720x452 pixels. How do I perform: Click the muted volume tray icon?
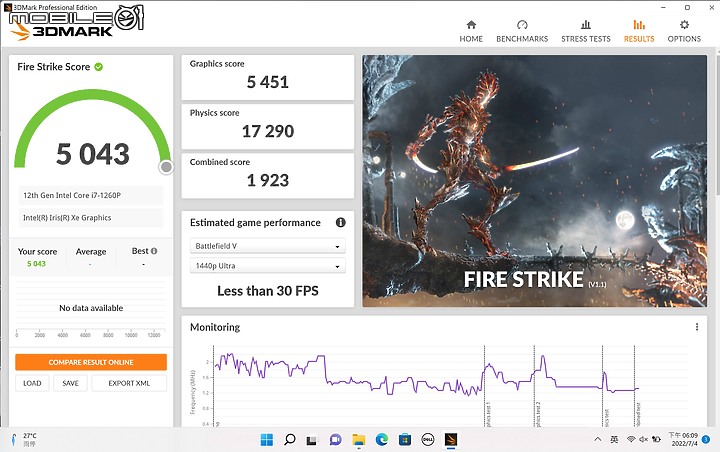pyautogui.click(x=643, y=439)
